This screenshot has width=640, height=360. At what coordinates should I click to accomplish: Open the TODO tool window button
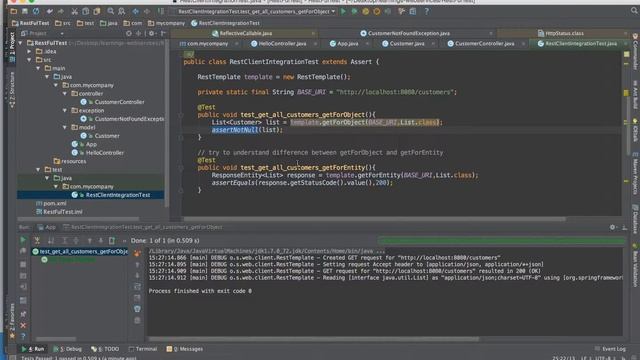(105, 349)
